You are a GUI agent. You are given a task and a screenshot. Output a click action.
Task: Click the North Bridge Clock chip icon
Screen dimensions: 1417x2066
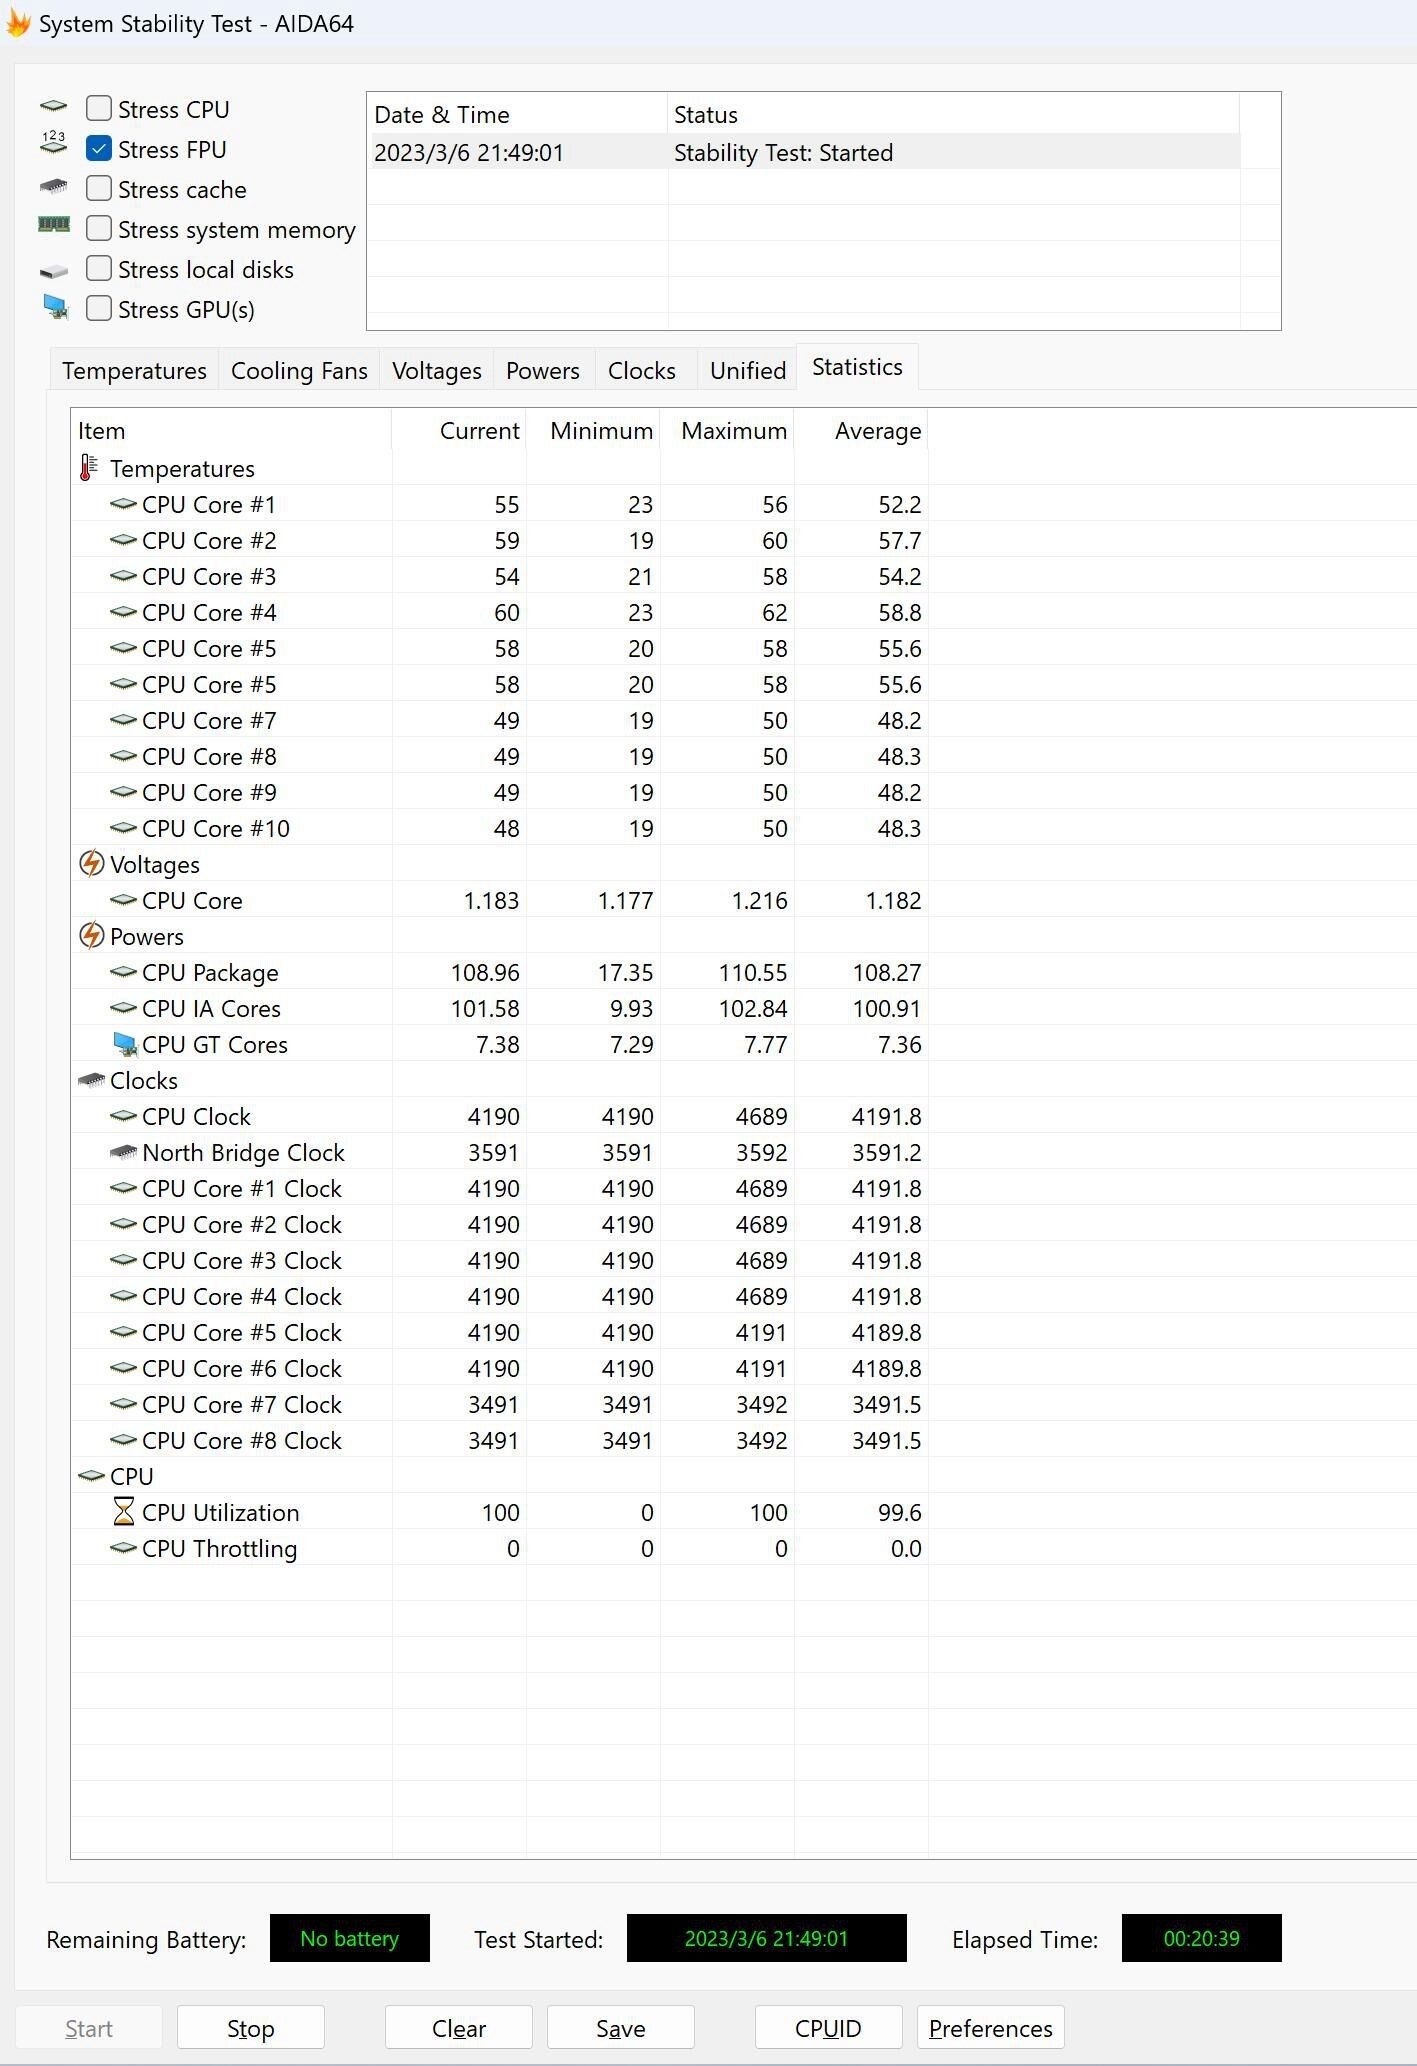point(123,1152)
